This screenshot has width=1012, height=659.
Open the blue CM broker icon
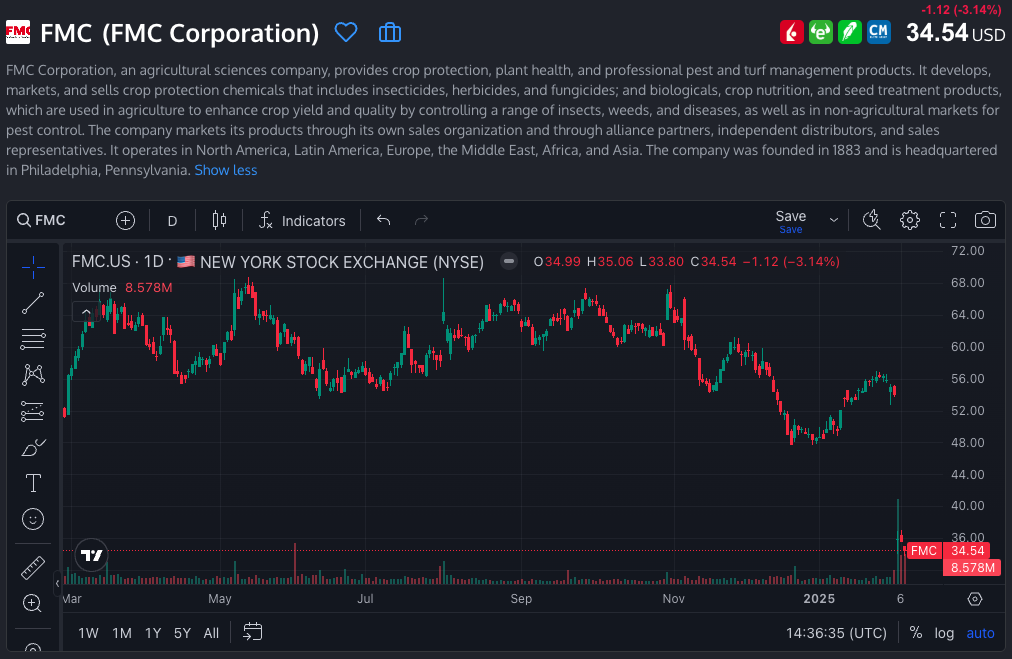click(x=878, y=32)
